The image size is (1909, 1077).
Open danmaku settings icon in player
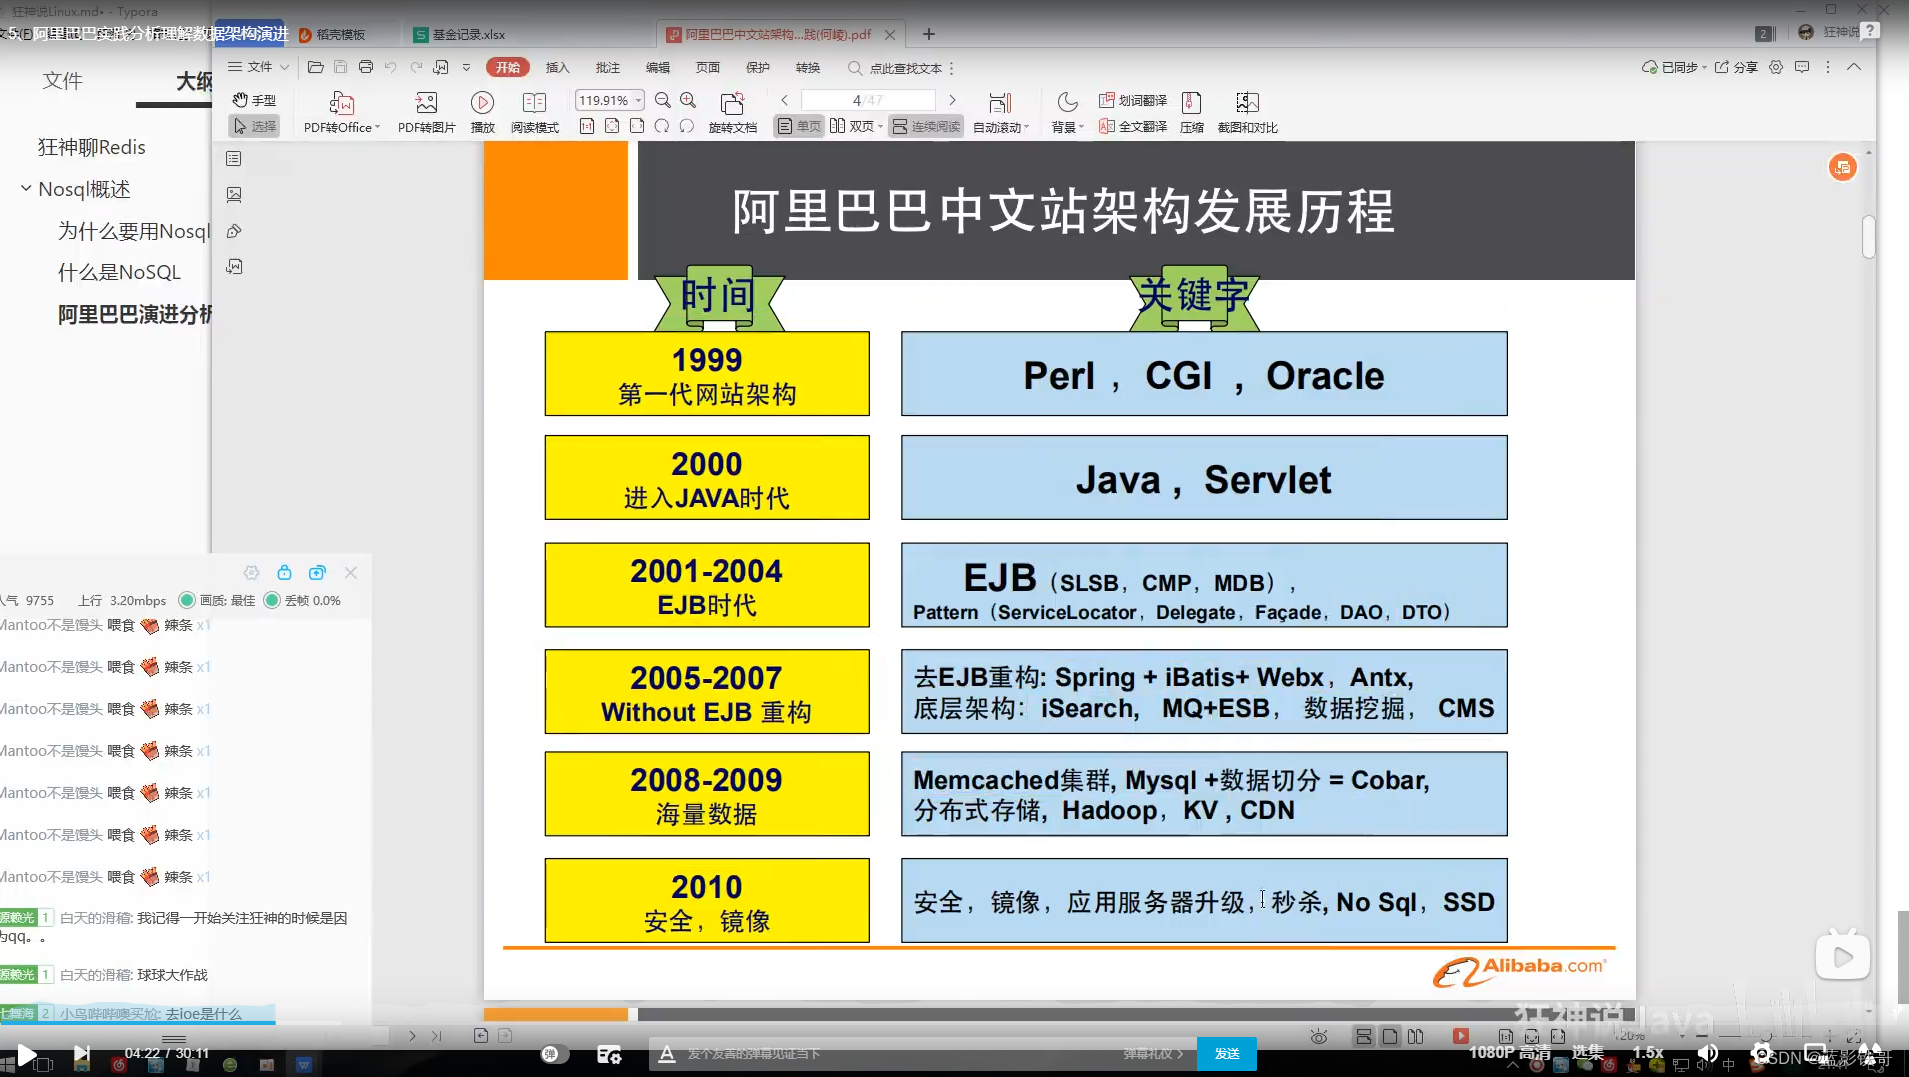[609, 1054]
